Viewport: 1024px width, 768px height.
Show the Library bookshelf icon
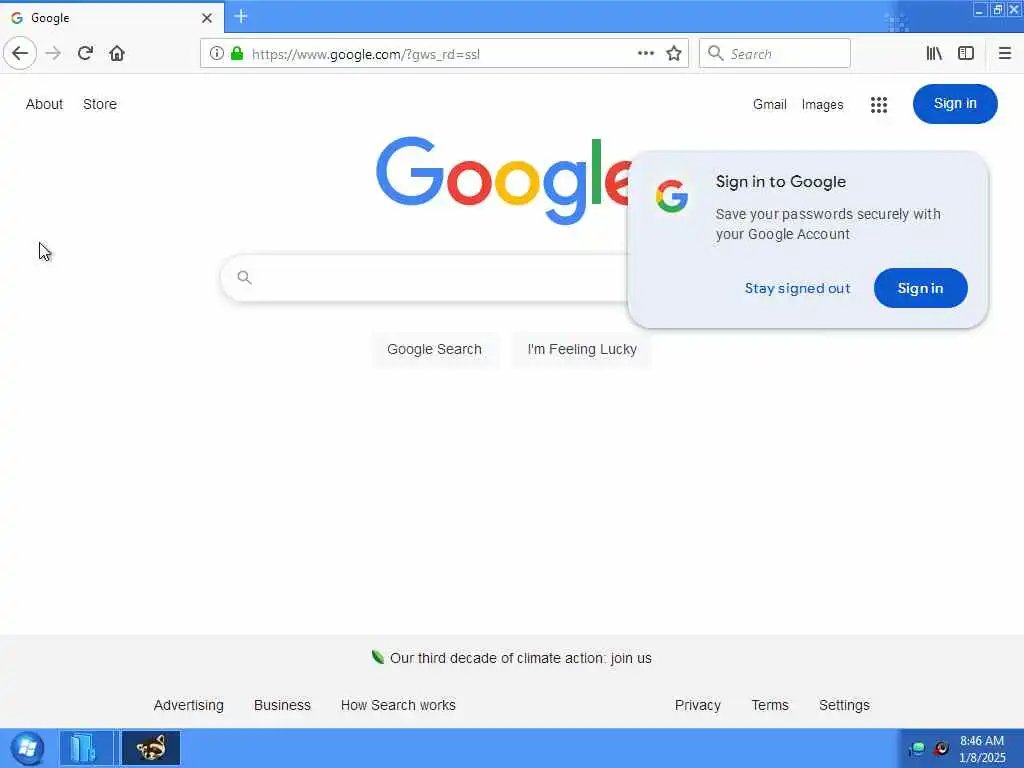pyautogui.click(x=934, y=54)
